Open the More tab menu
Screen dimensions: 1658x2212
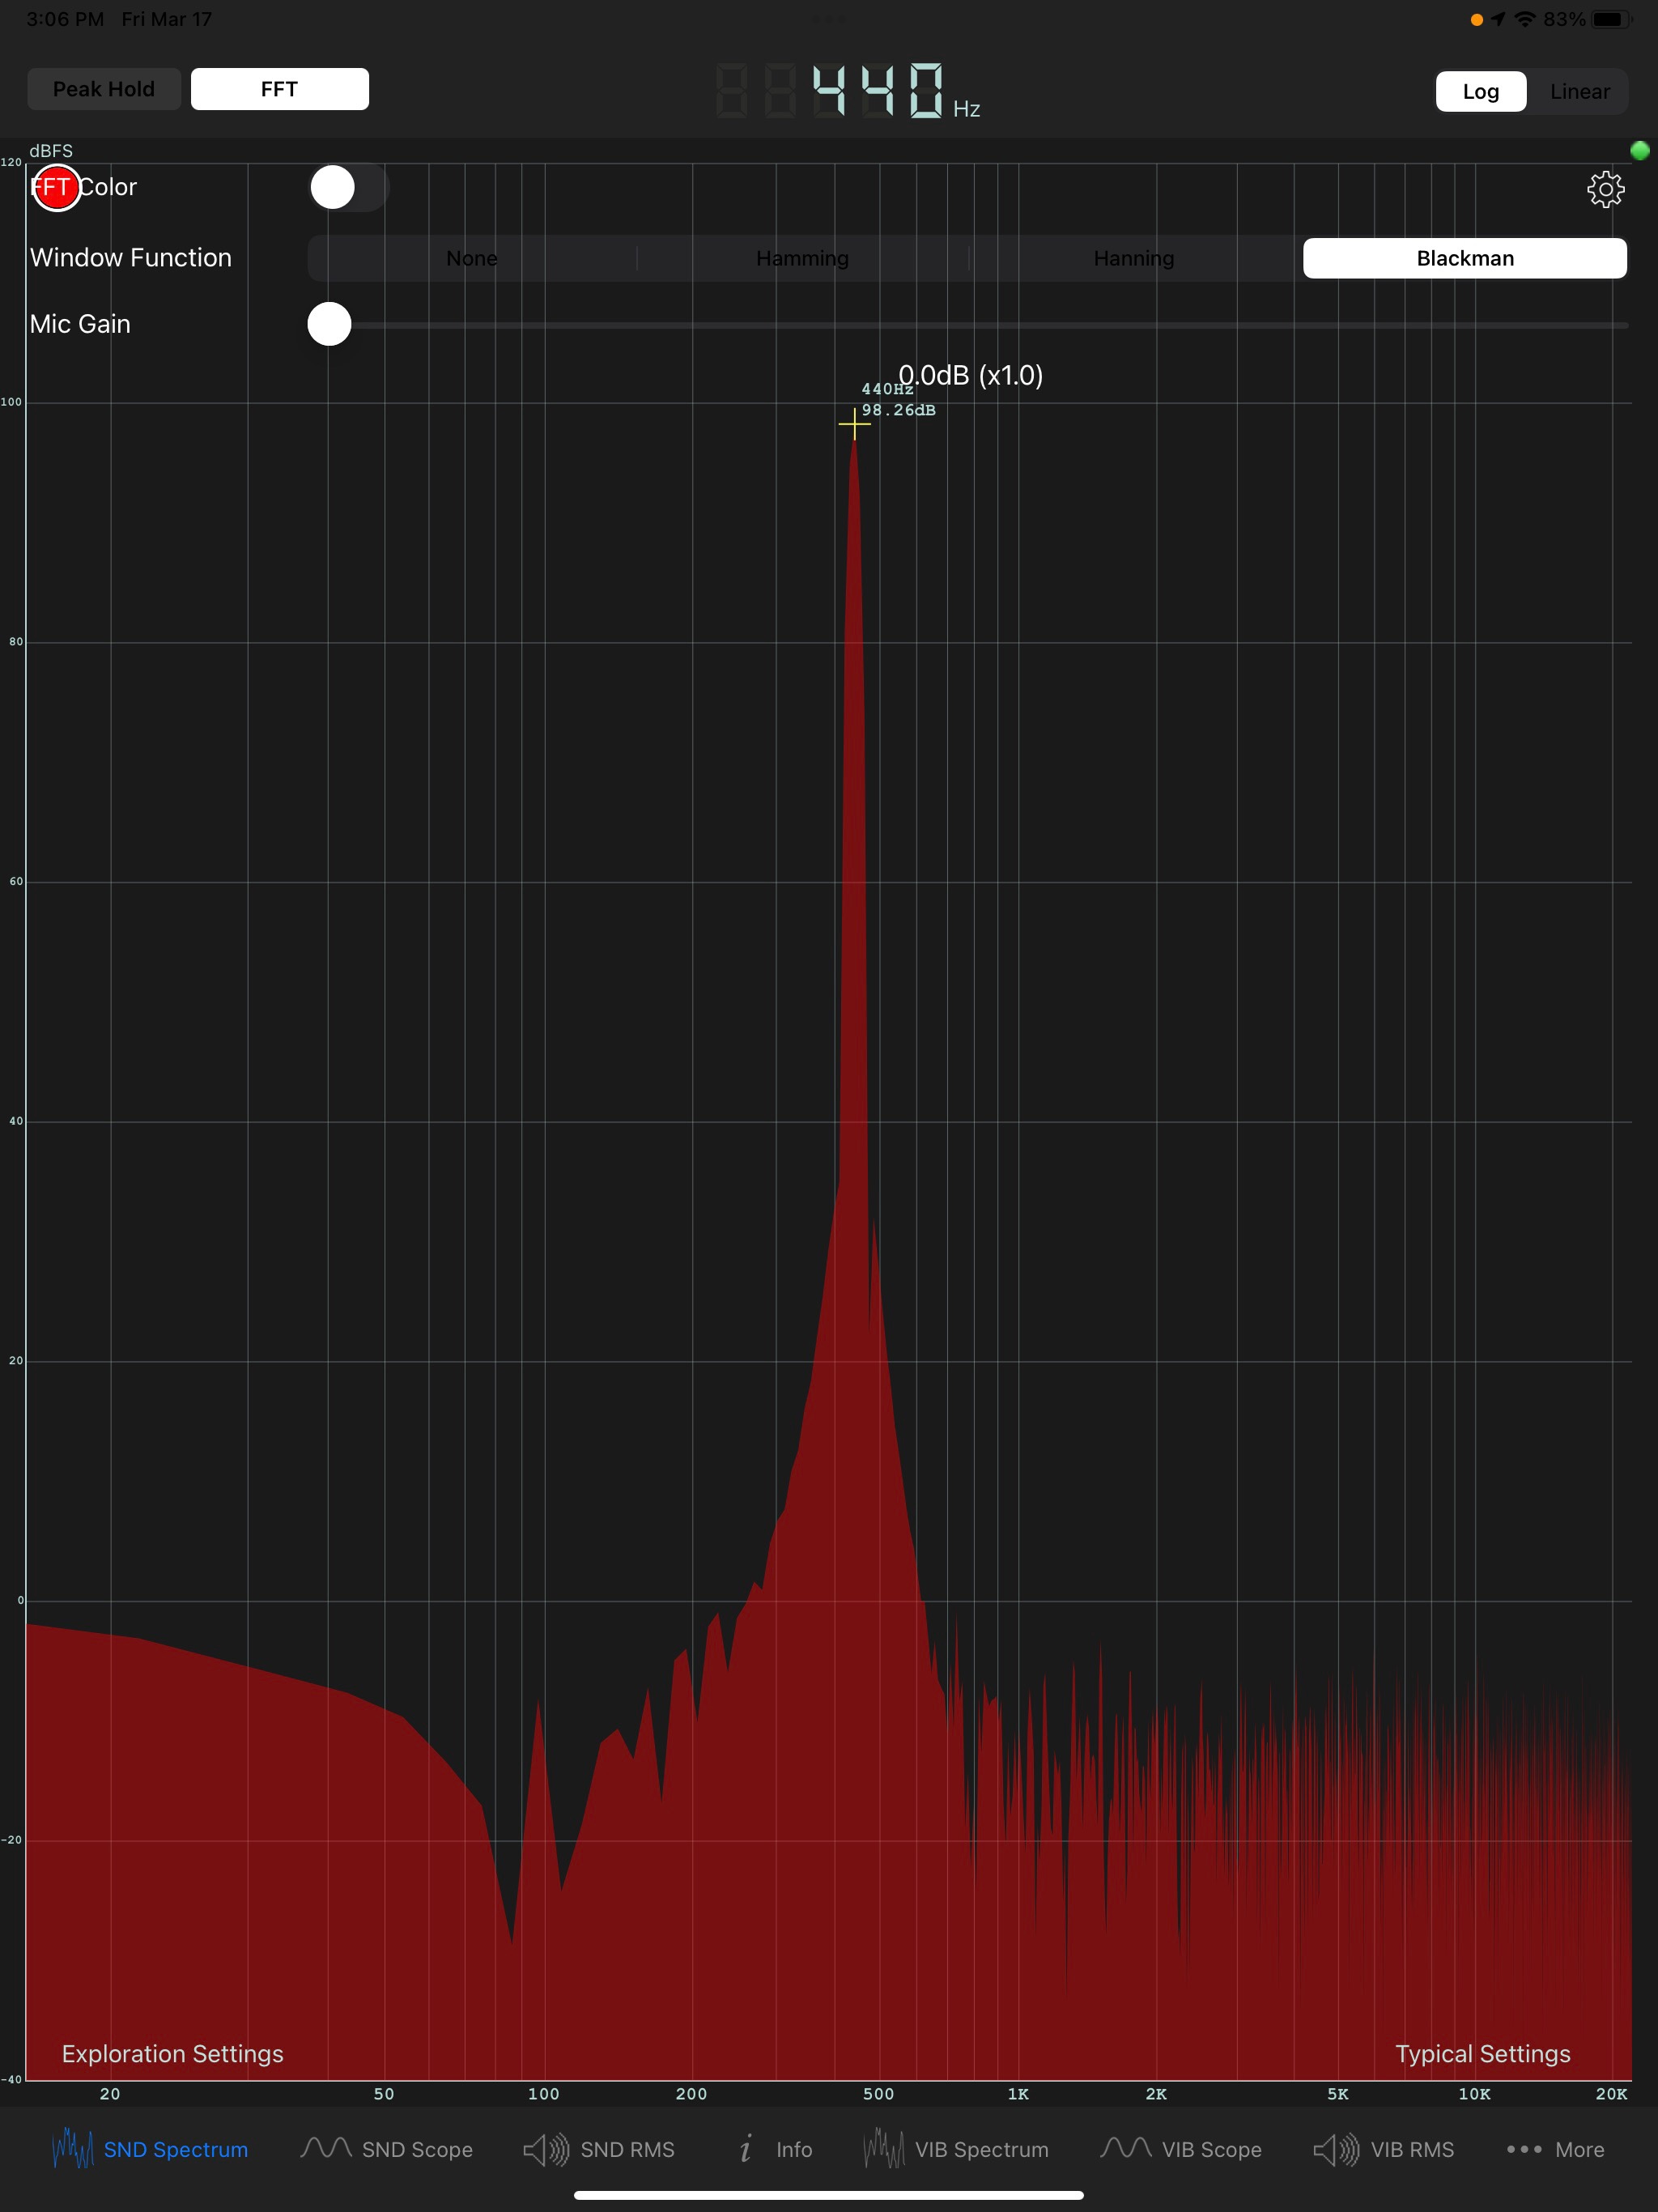coord(1555,2149)
